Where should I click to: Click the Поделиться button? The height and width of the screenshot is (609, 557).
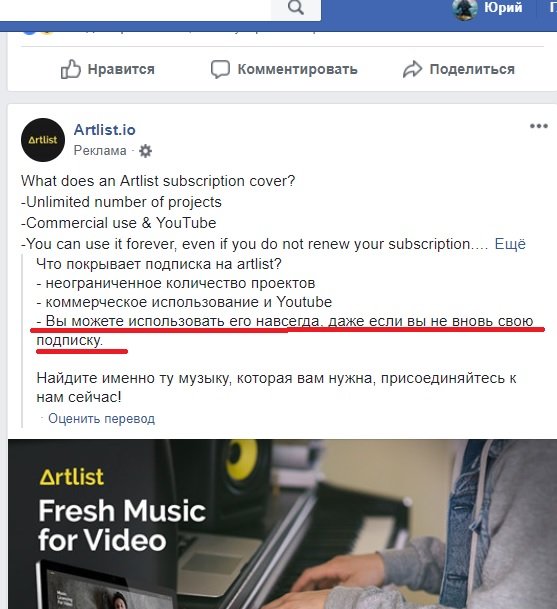coord(459,69)
